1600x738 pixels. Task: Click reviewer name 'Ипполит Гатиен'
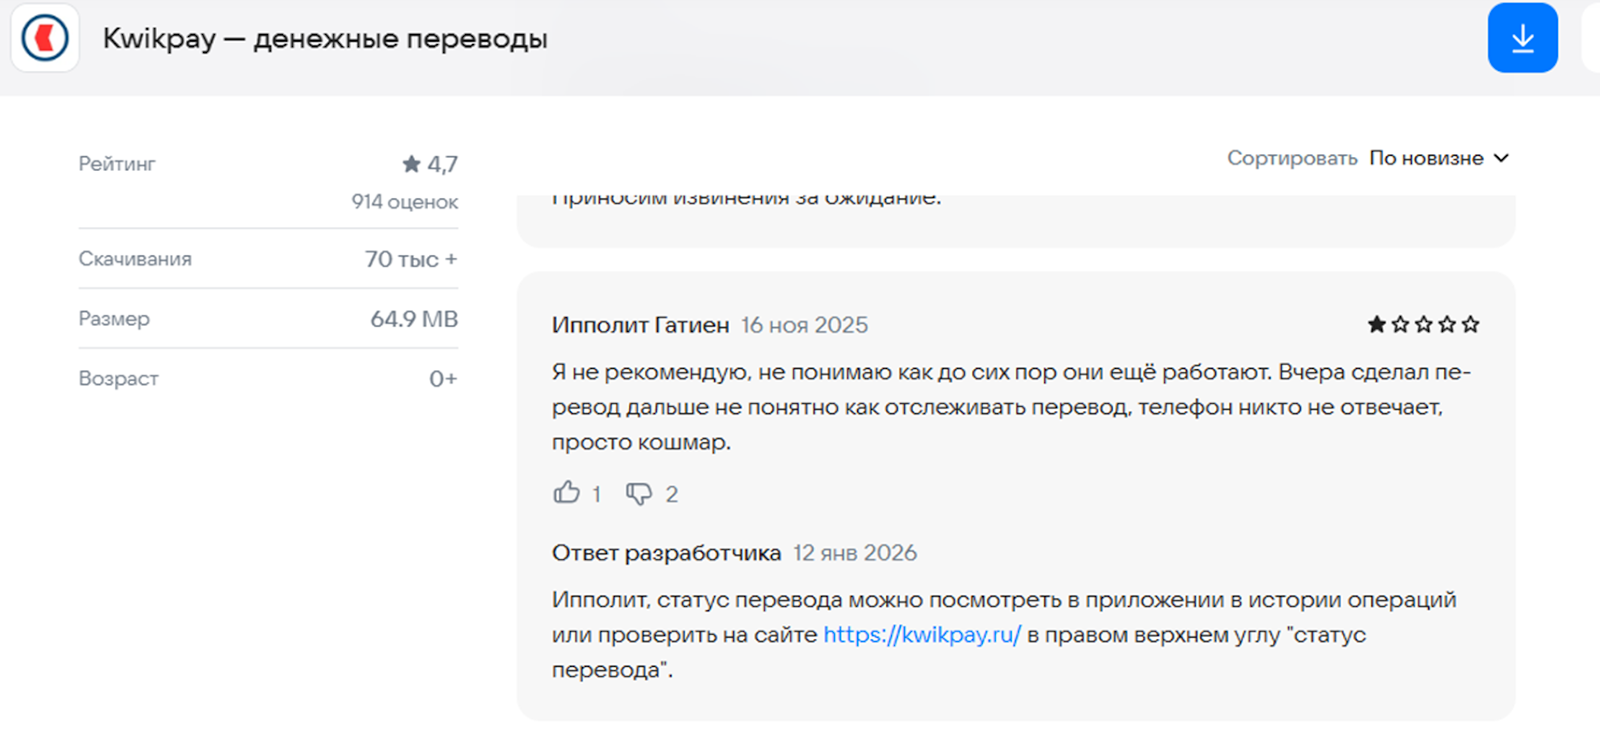point(640,325)
